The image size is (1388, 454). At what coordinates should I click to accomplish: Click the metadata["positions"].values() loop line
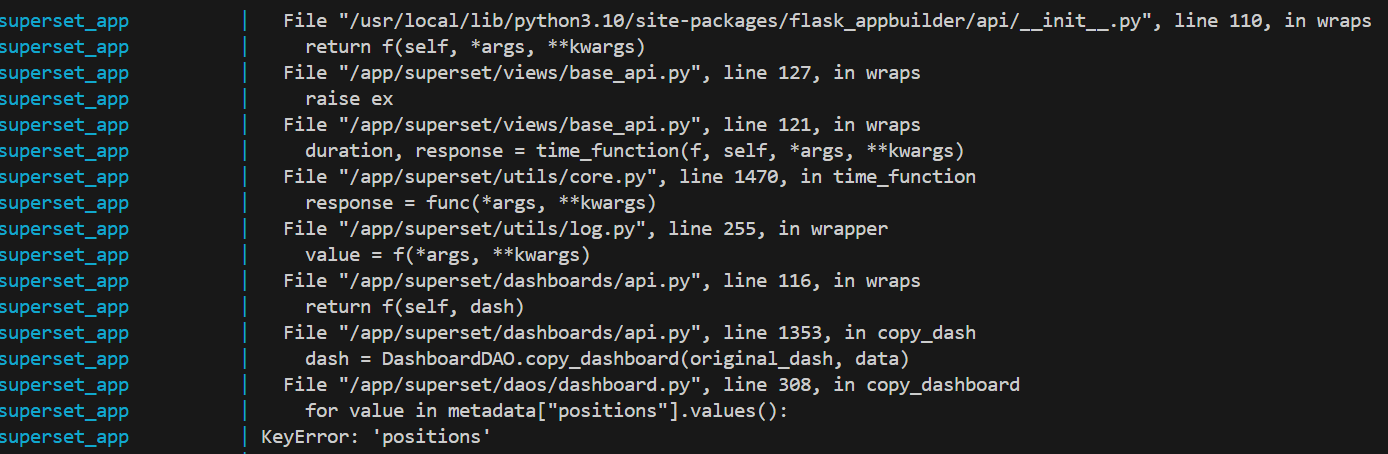click(x=546, y=411)
